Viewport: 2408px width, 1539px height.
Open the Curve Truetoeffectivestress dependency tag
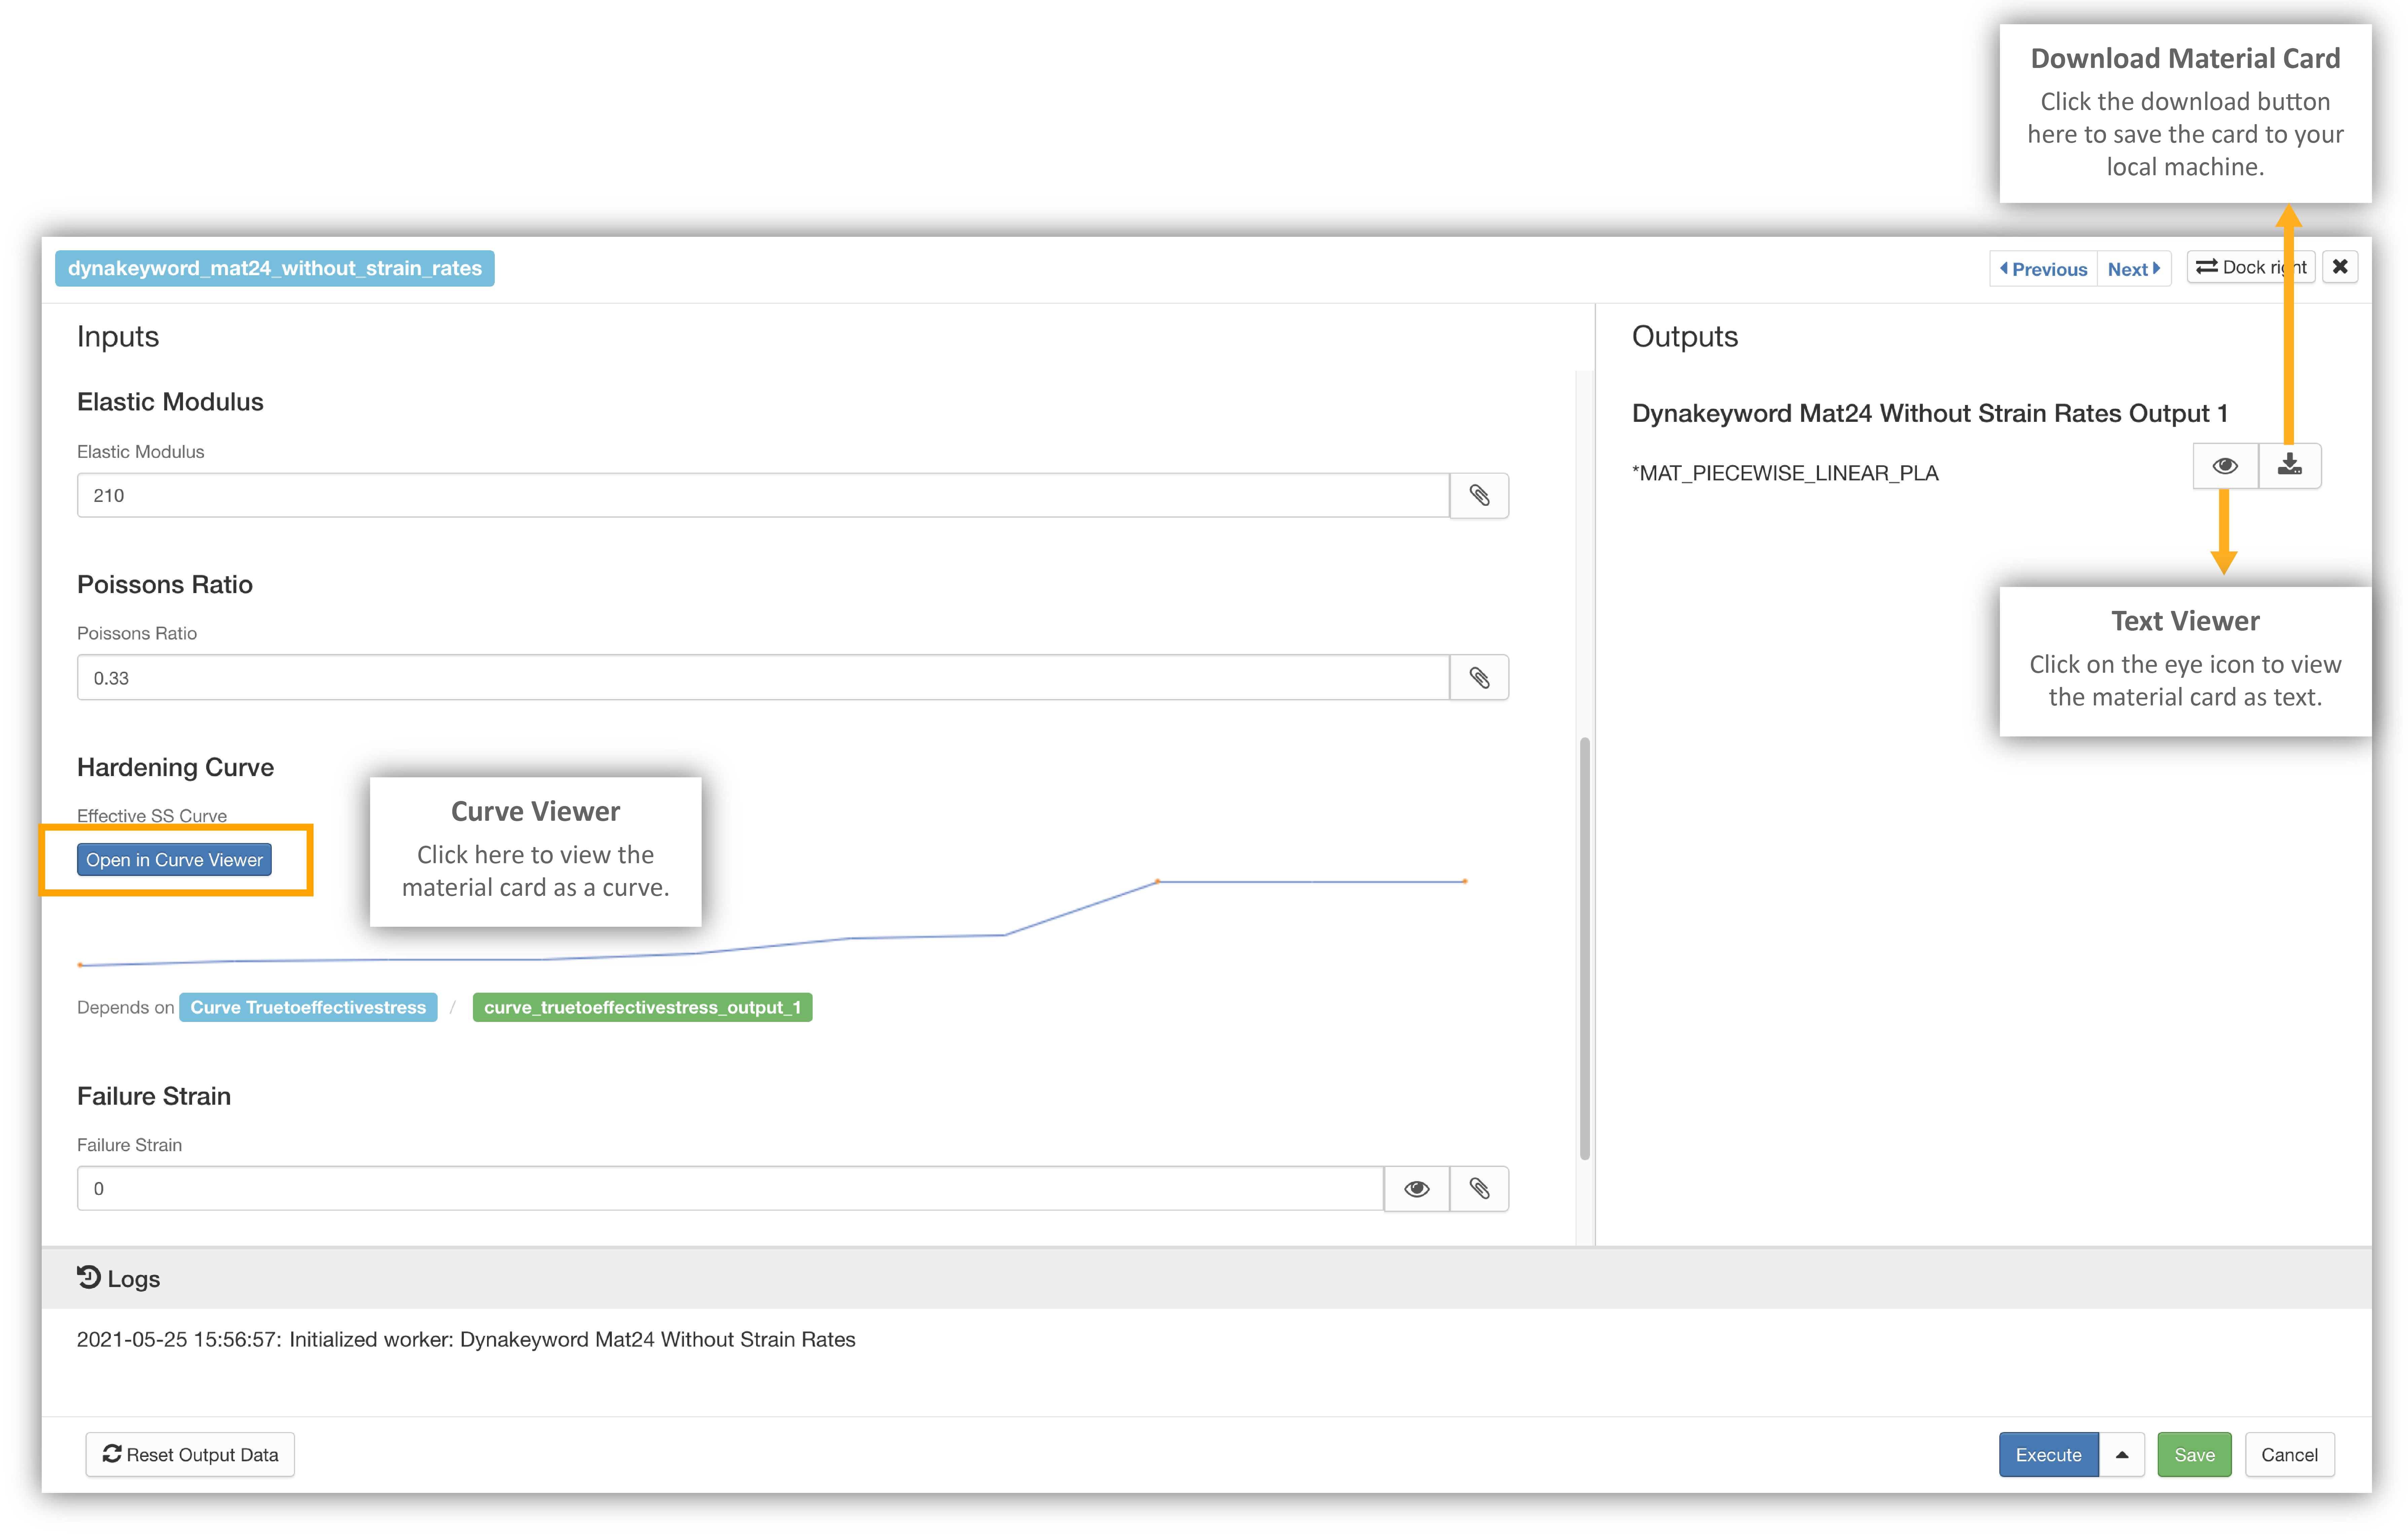(x=308, y=1007)
